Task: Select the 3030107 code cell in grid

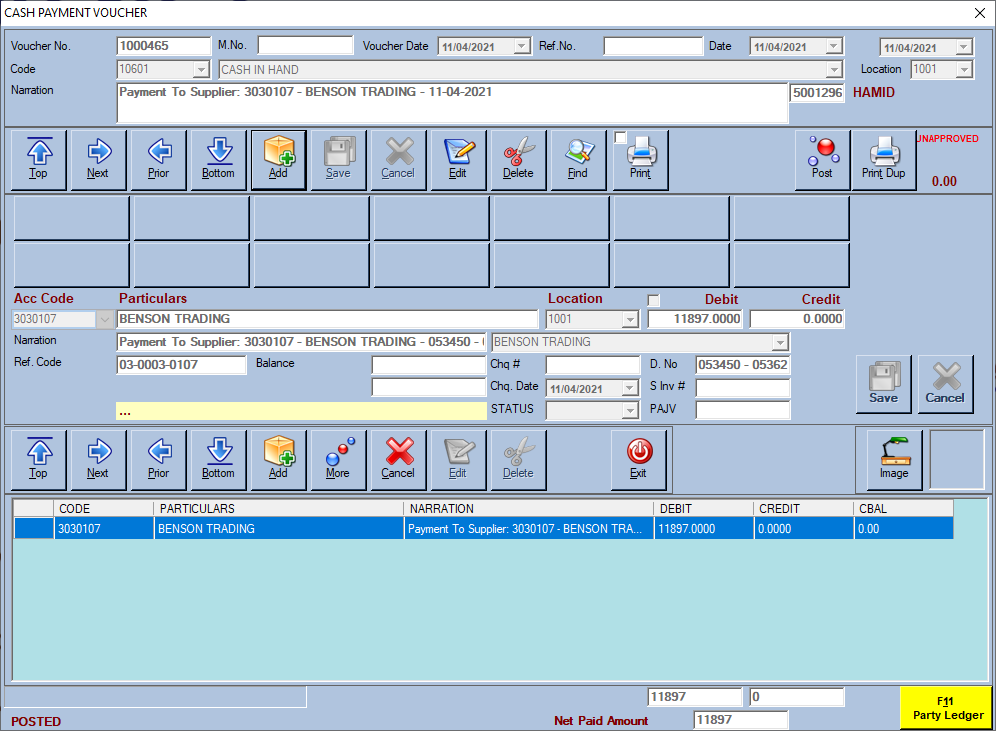Action: pyautogui.click(x=104, y=528)
